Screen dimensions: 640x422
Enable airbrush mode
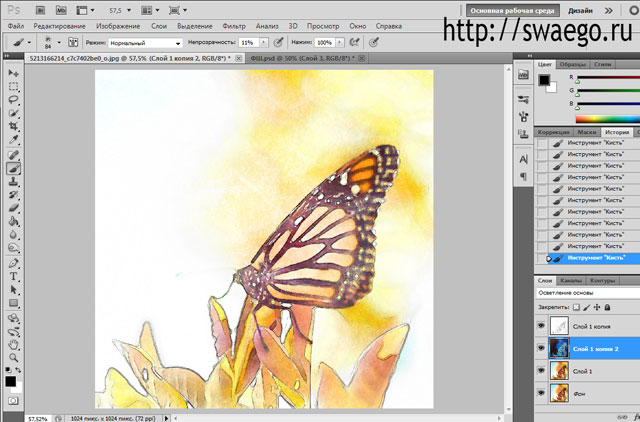(354, 42)
